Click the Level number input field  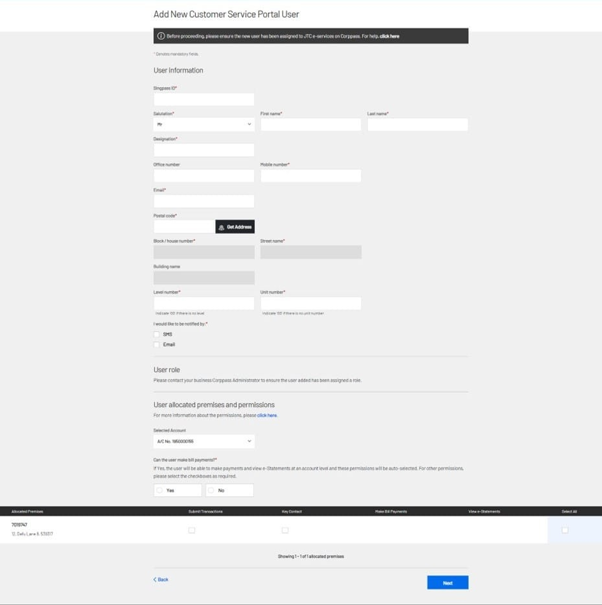coord(204,303)
